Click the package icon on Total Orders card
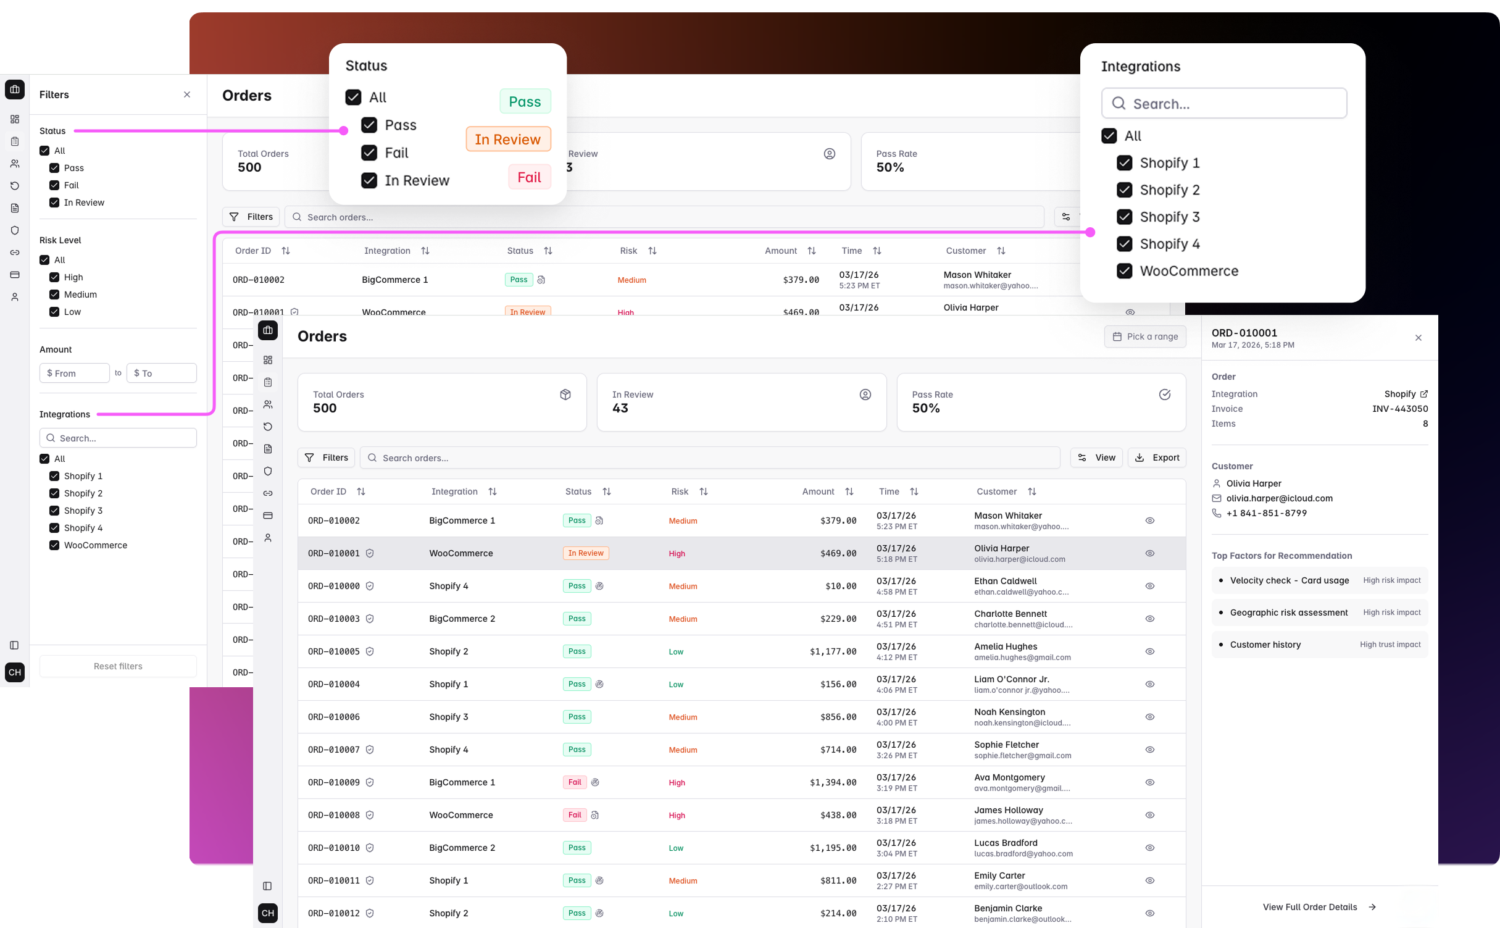Image resolution: width=1500 pixels, height=928 pixels. (565, 394)
